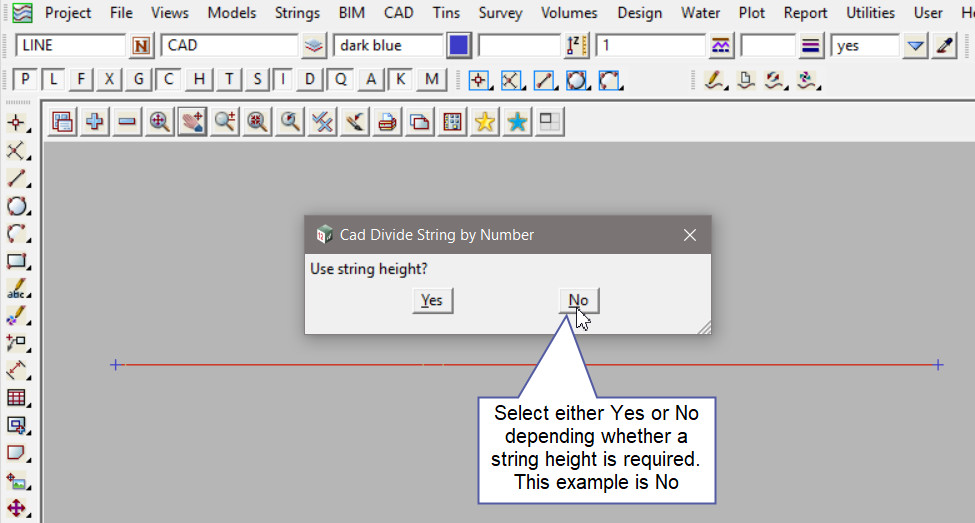975x523 pixels.
Task: Click the overlapping windows icon in view toolbar
Action: 420,122
